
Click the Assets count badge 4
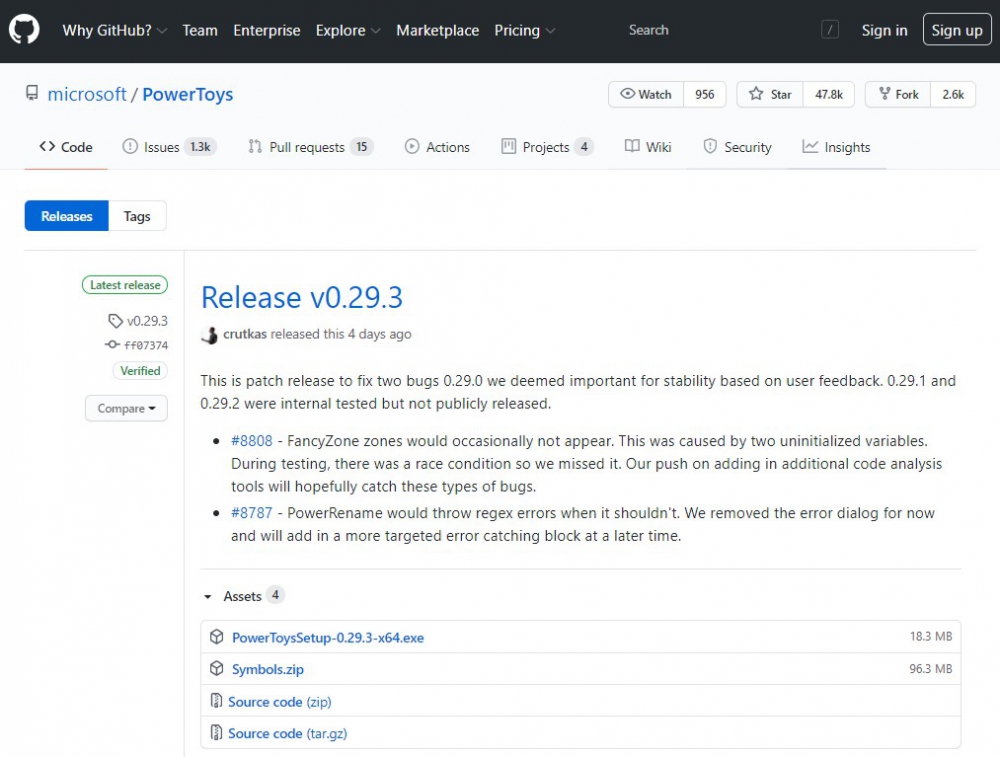276,595
